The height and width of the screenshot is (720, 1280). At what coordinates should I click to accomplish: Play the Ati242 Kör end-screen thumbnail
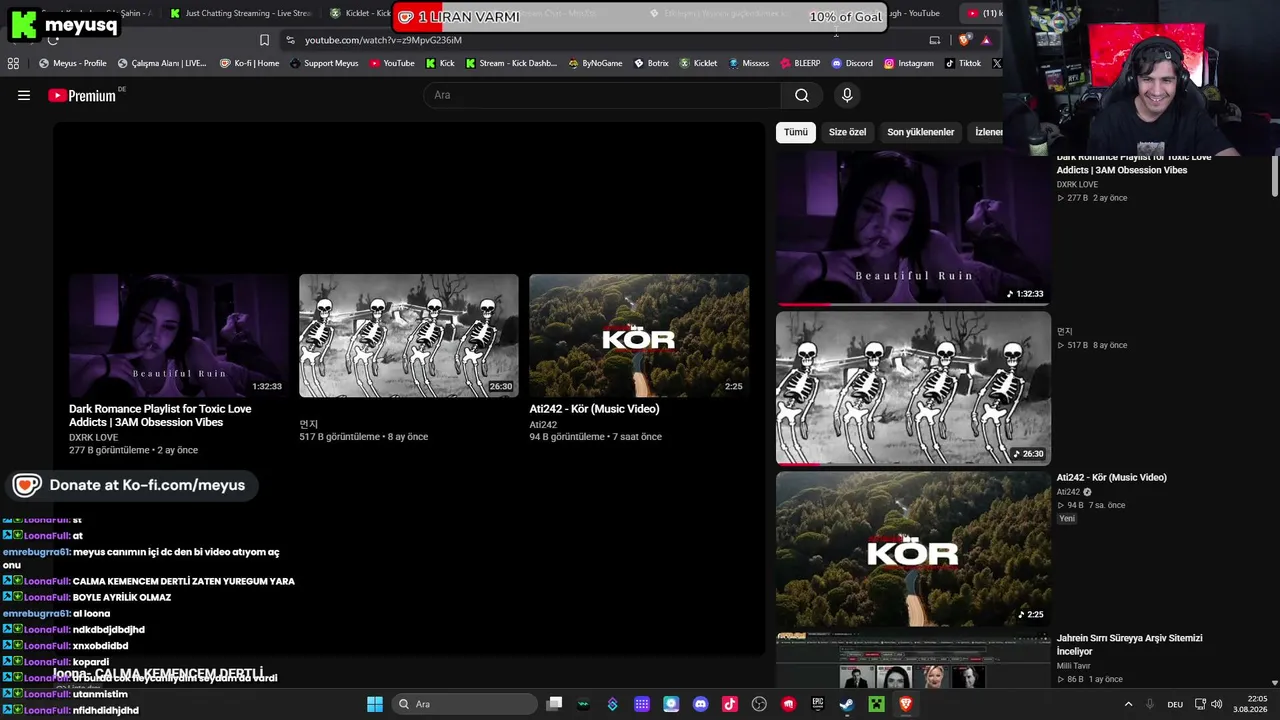point(639,336)
